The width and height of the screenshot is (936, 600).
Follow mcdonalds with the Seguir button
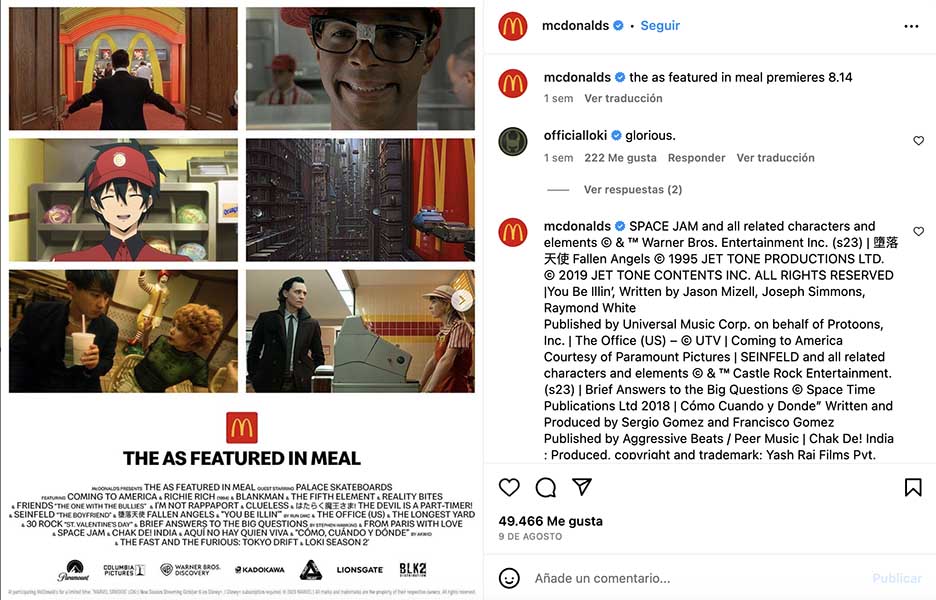[x=660, y=26]
